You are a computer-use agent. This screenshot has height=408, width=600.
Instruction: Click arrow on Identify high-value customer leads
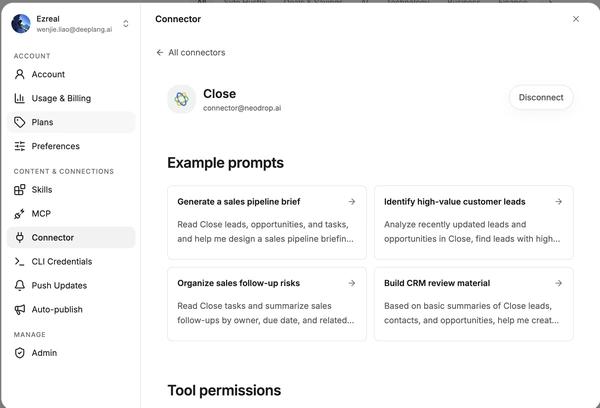coord(559,202)
